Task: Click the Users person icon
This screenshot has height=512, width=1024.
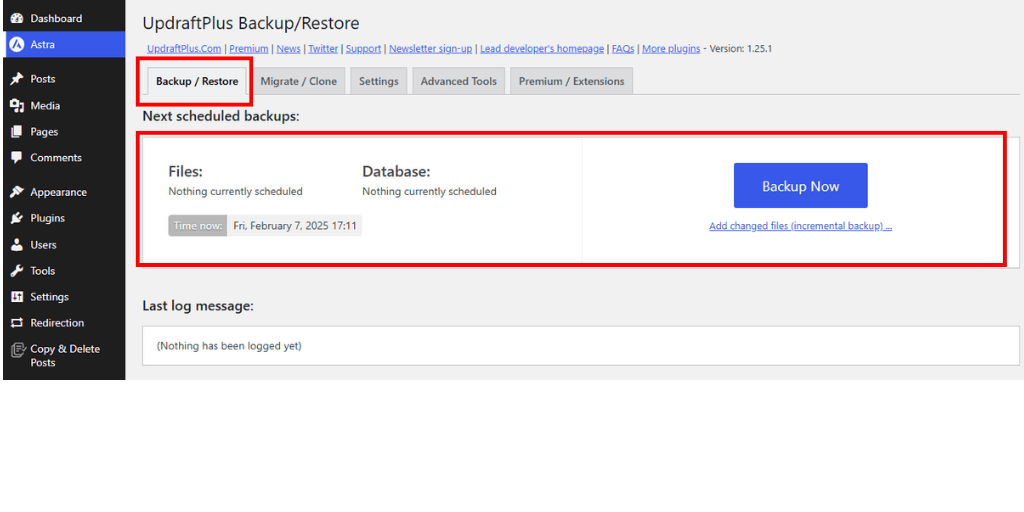Action: 18,245
